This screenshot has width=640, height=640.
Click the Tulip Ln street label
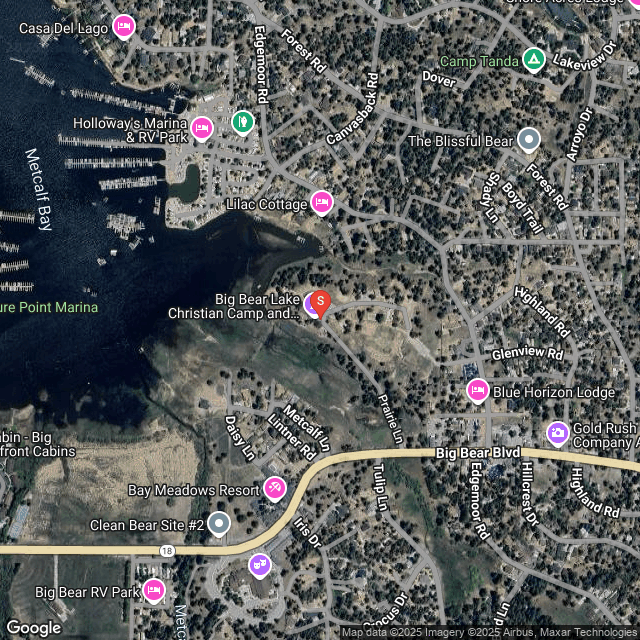coord(380,487)
